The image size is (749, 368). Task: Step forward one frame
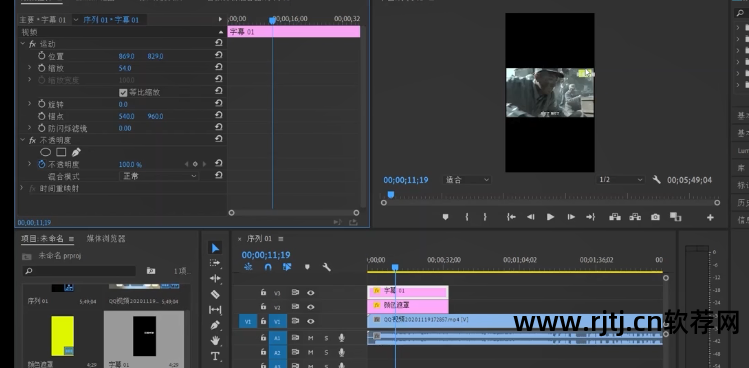[x=571, y=217]
